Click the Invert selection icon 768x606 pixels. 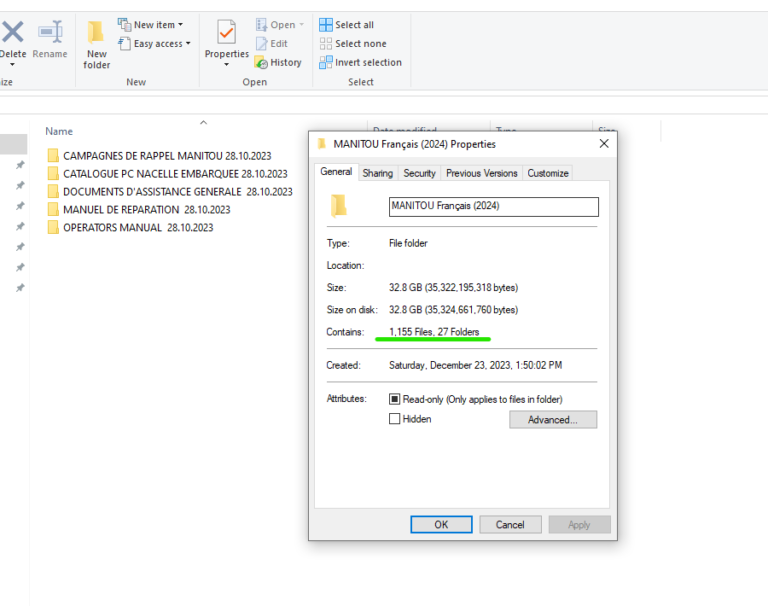click(x=326, y=62)
